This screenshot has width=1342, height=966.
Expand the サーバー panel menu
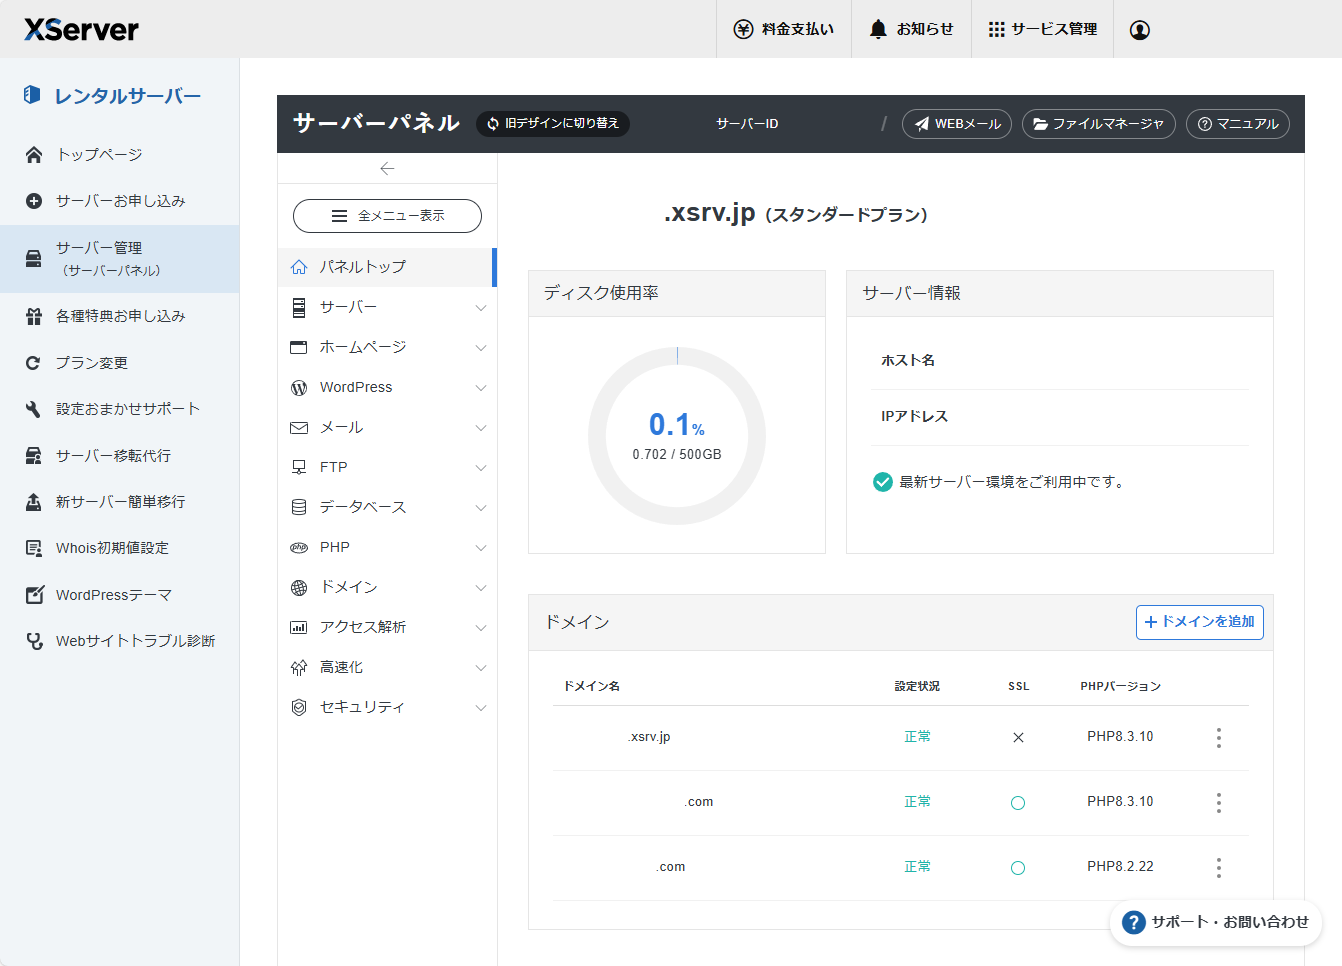coord(387,307)
